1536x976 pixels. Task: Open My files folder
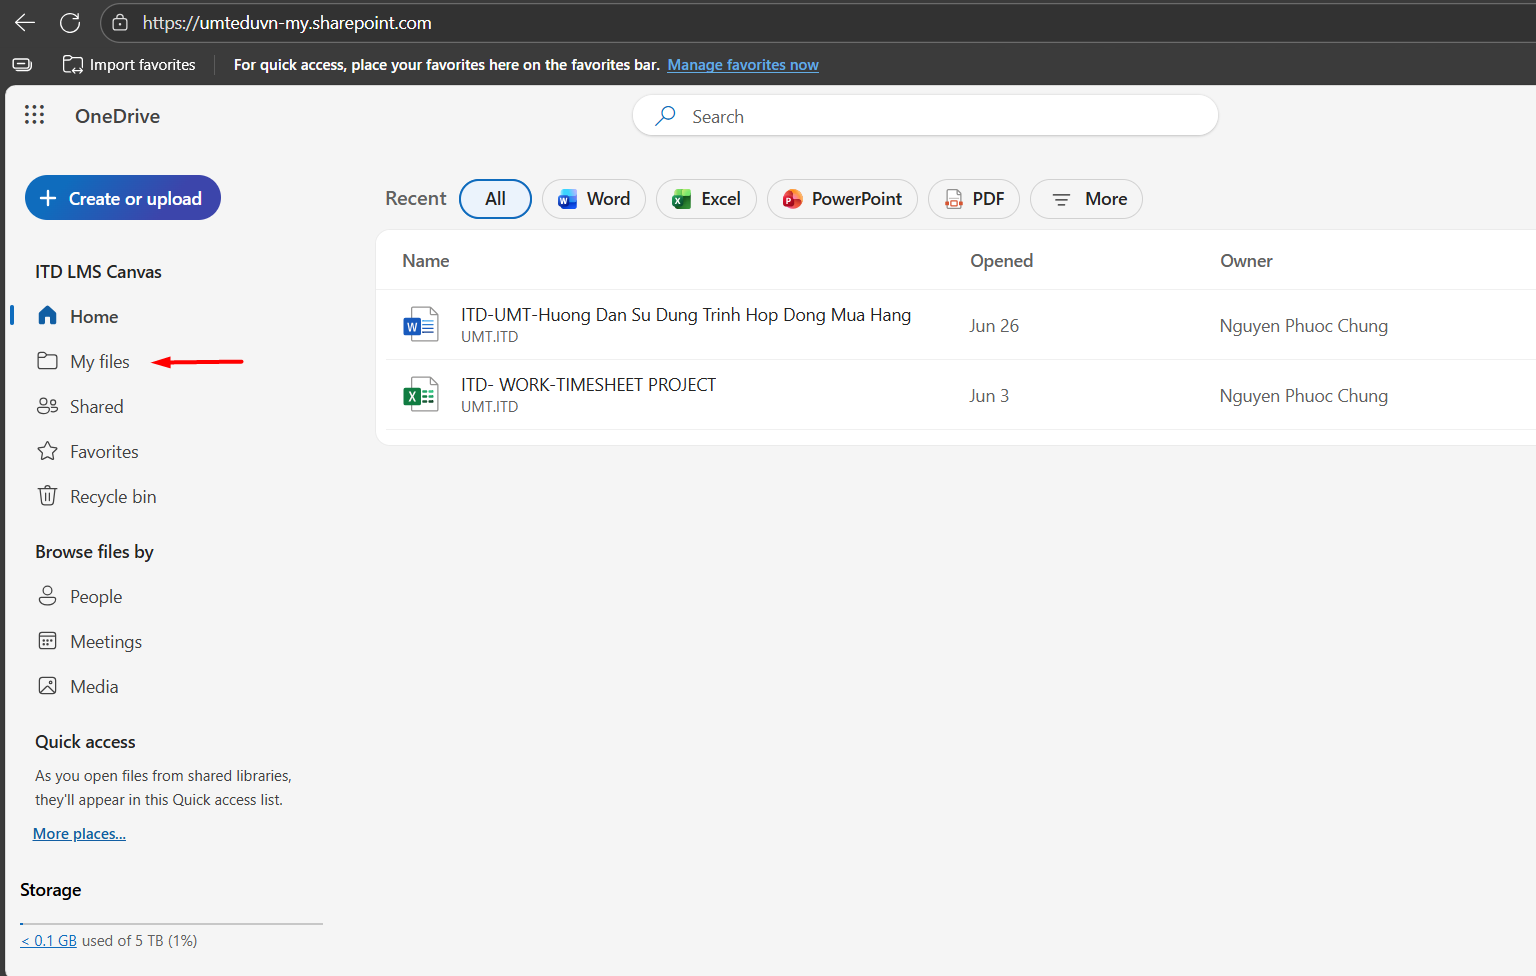pyautogui.click(x=99, y=362)
